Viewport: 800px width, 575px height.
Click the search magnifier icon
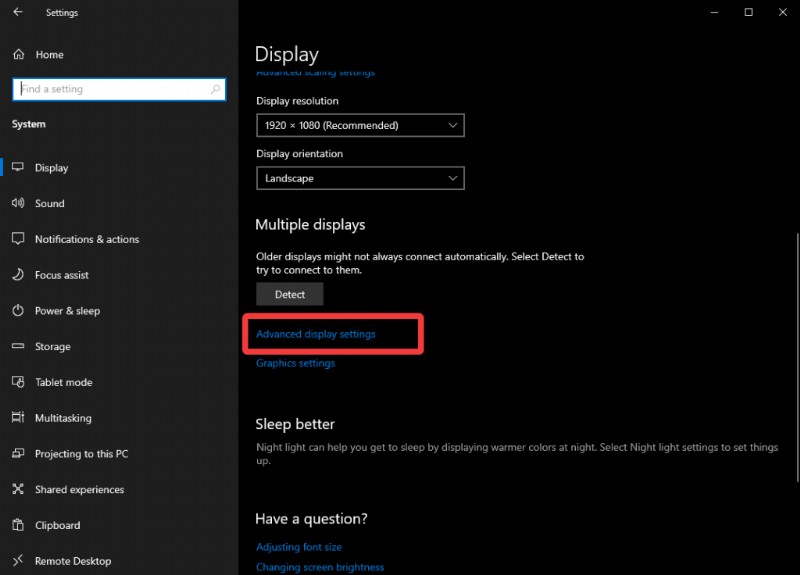click(x=216, y=89)
